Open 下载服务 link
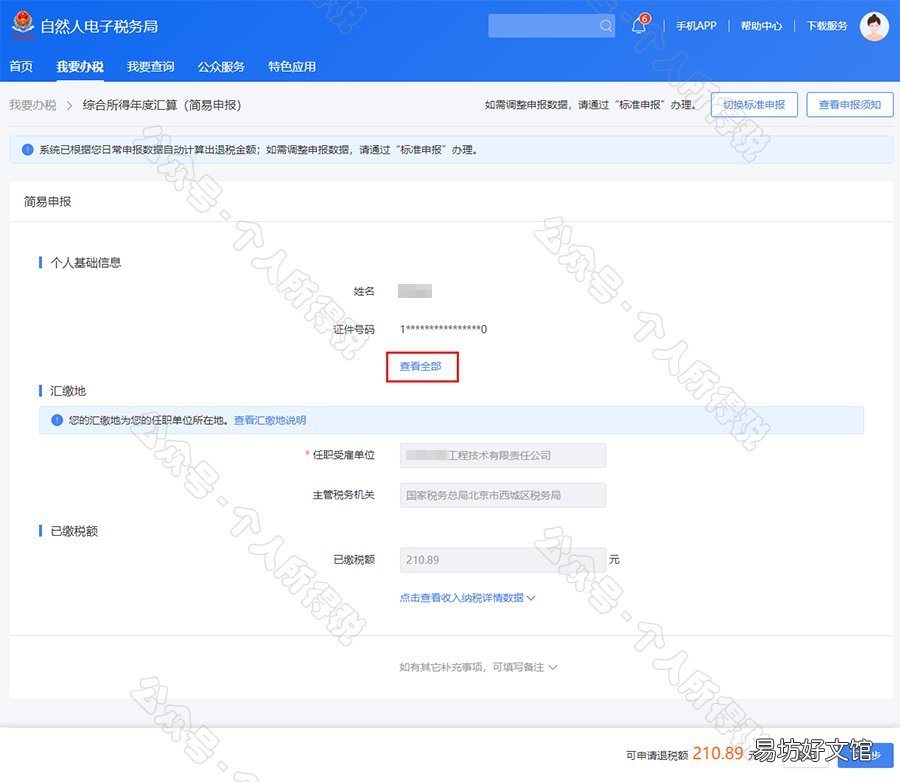The image size is (900, 782). click(827, 26)
